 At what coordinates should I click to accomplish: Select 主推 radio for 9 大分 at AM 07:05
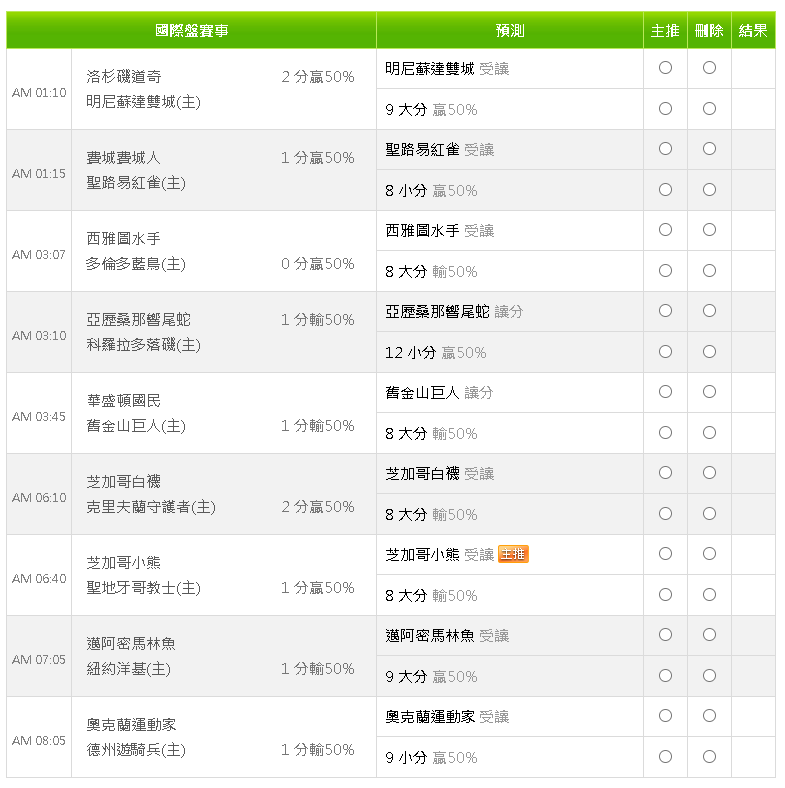tap(665, 675)
